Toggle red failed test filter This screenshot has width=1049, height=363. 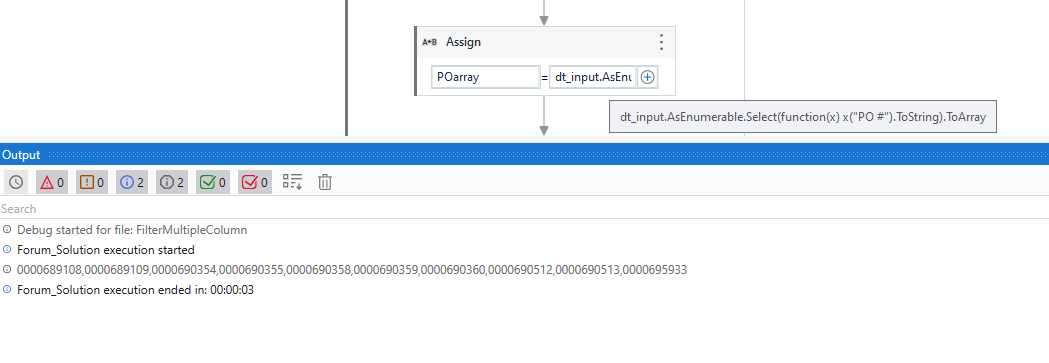click(255, 182)
